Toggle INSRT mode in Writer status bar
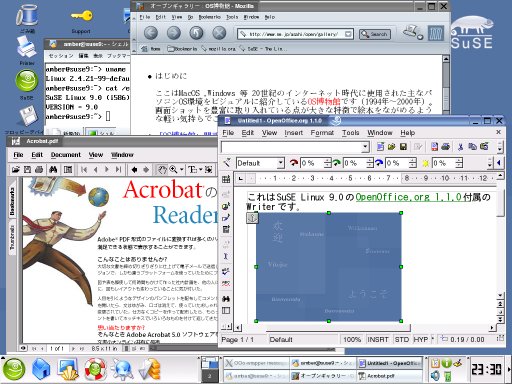This screenshot has height=384, width=512. click(x=378, y=339)
